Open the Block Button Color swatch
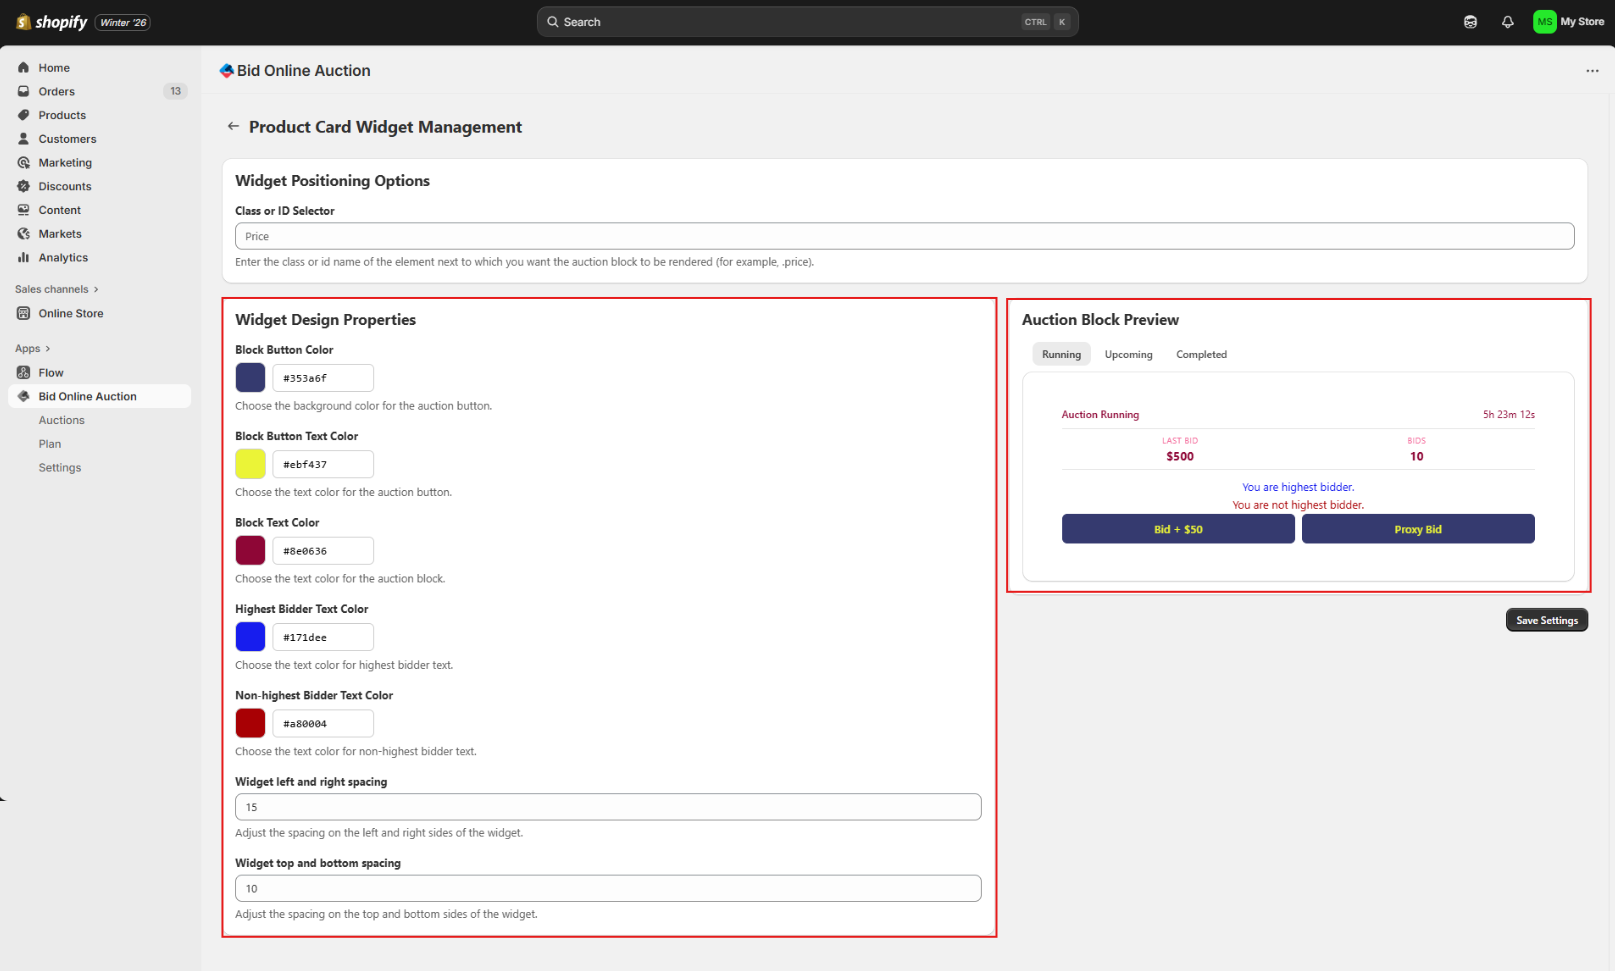Screen dimensions: 1615x971 250,378
